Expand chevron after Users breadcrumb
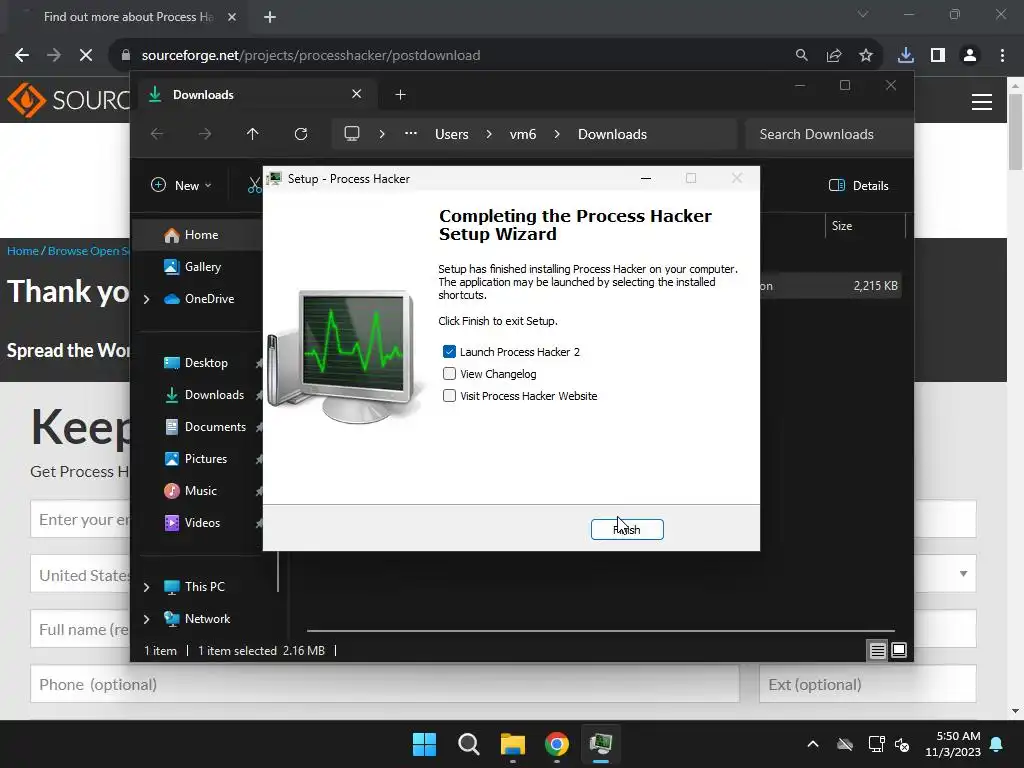Image resolution: width=1024 pixels, height=768 pixels. click(489, 134)
